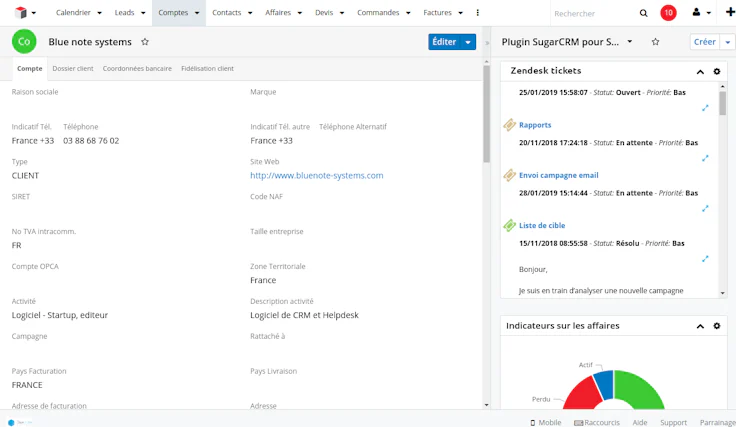736x427 pixels.
Task: Click Aide in the footer
Action: pyautogui.click(x=640, y=423)
